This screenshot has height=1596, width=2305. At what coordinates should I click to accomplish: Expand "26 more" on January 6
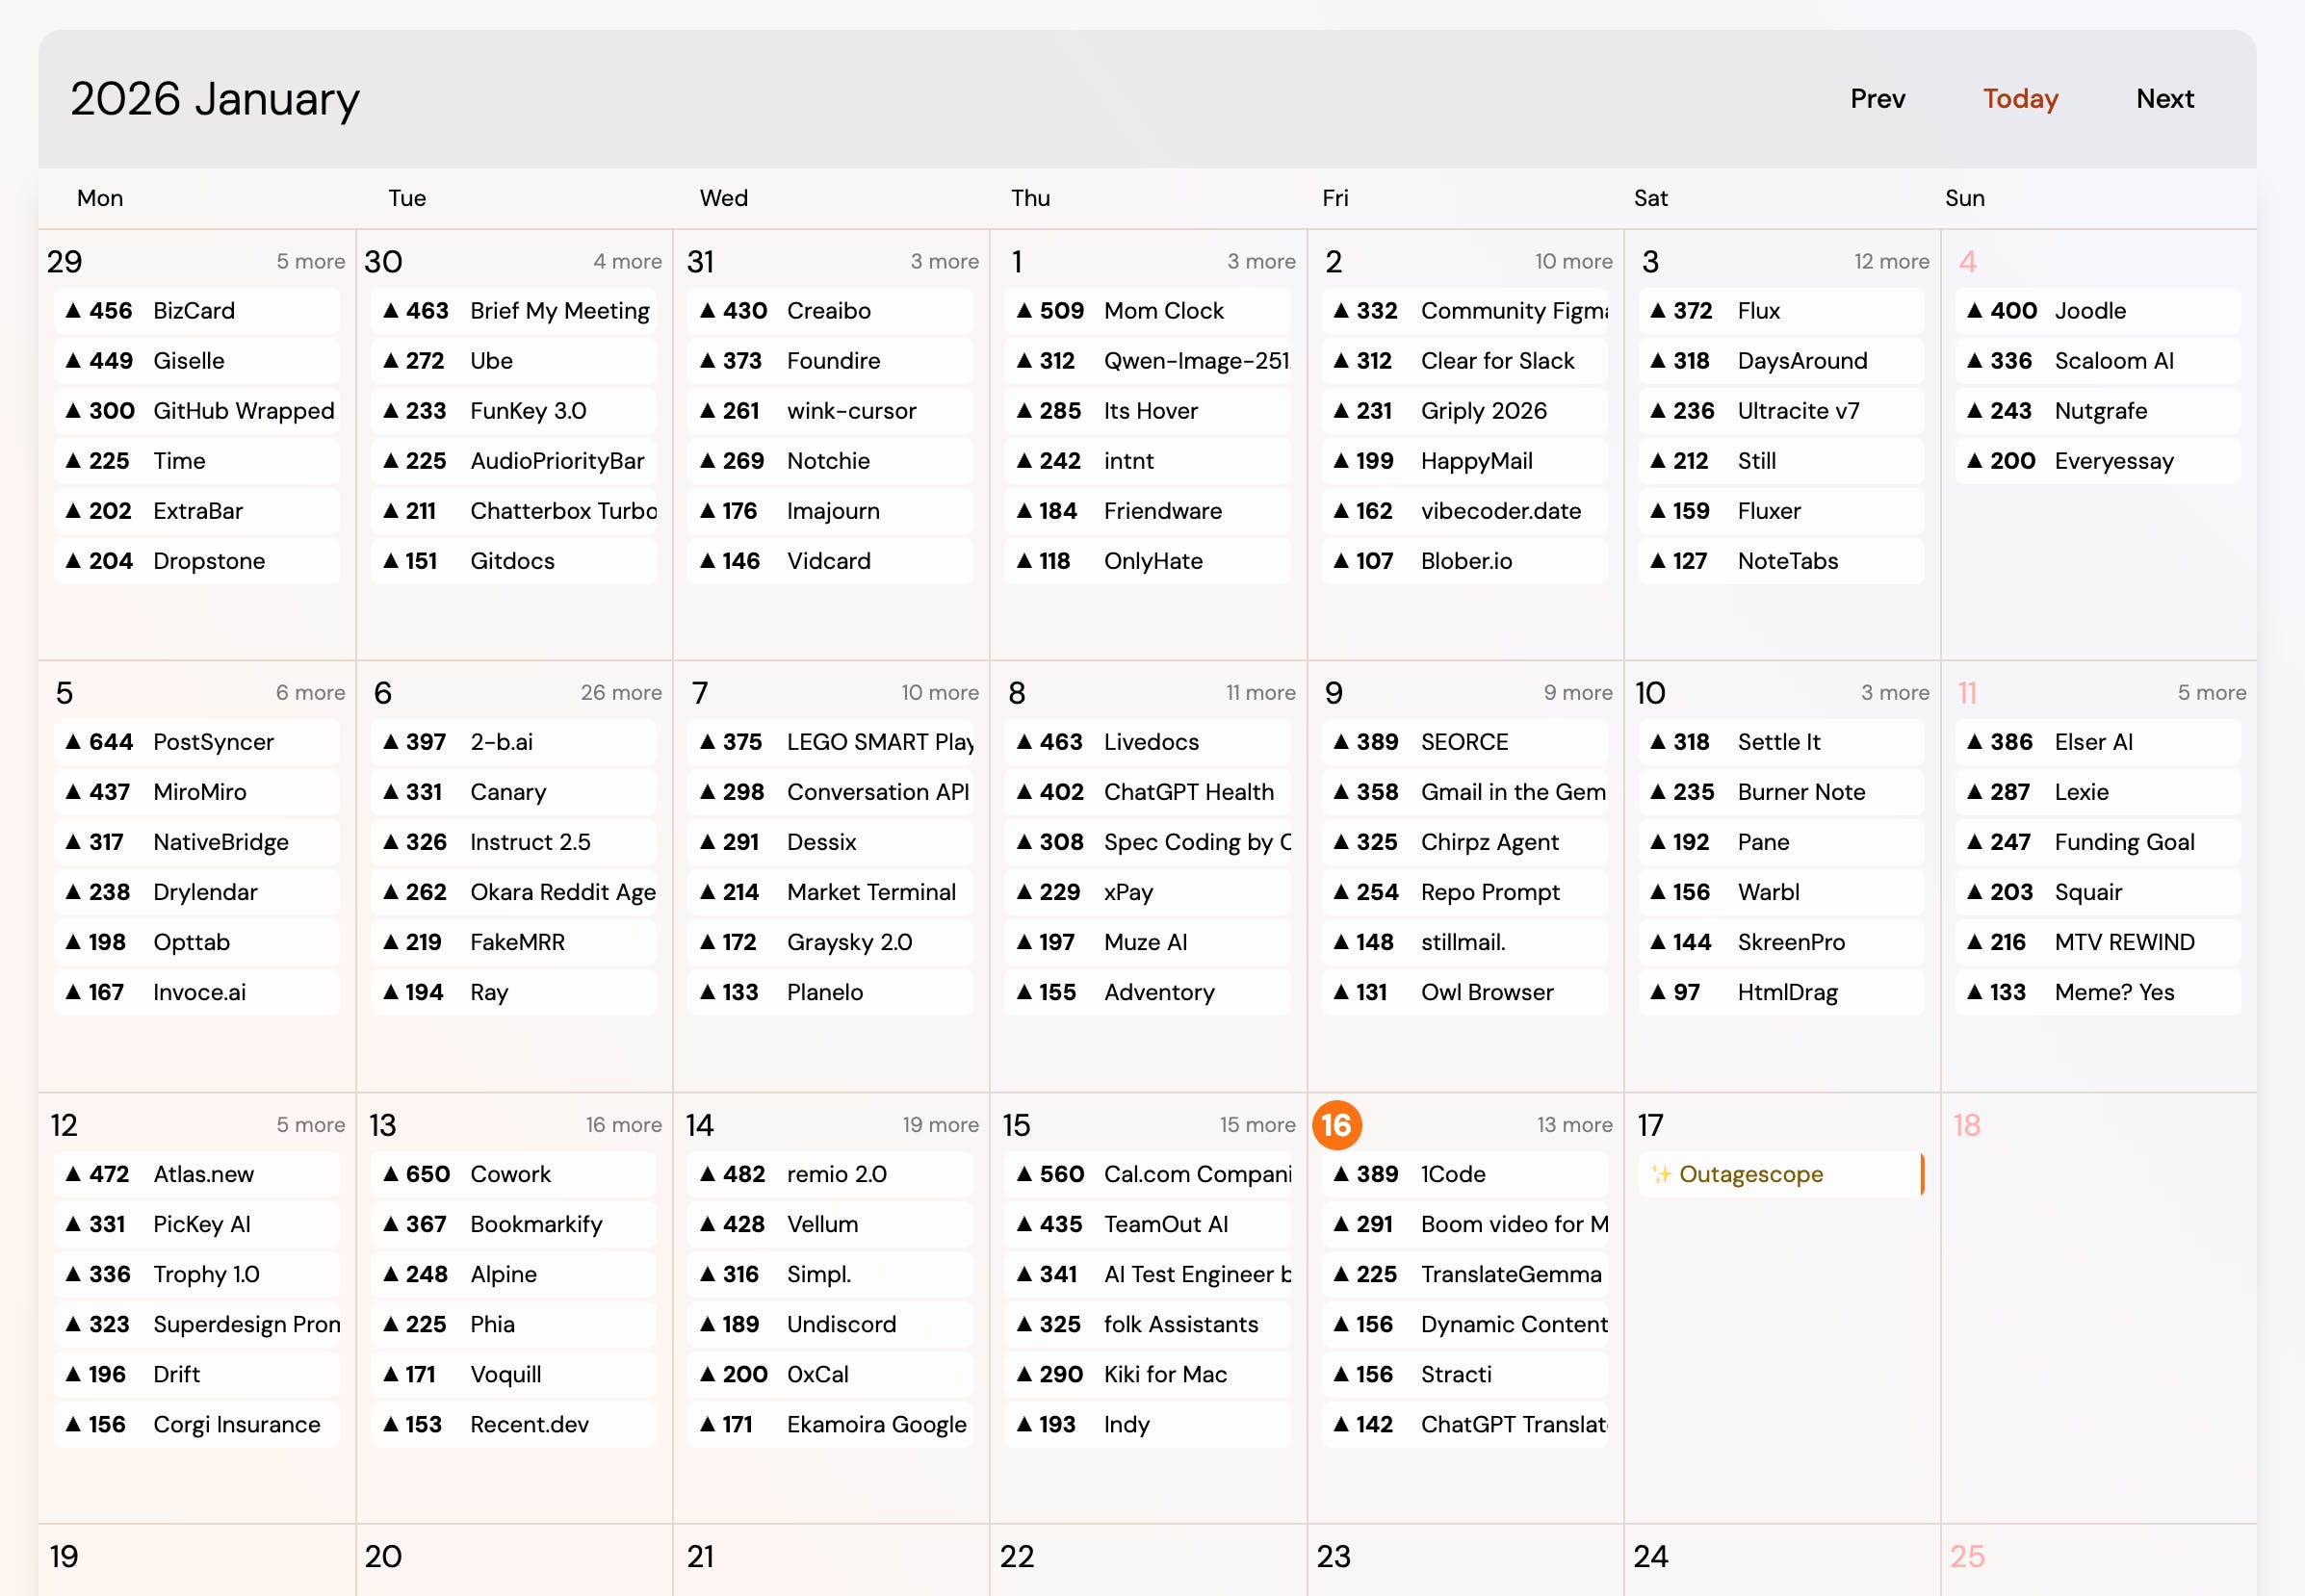620,693
